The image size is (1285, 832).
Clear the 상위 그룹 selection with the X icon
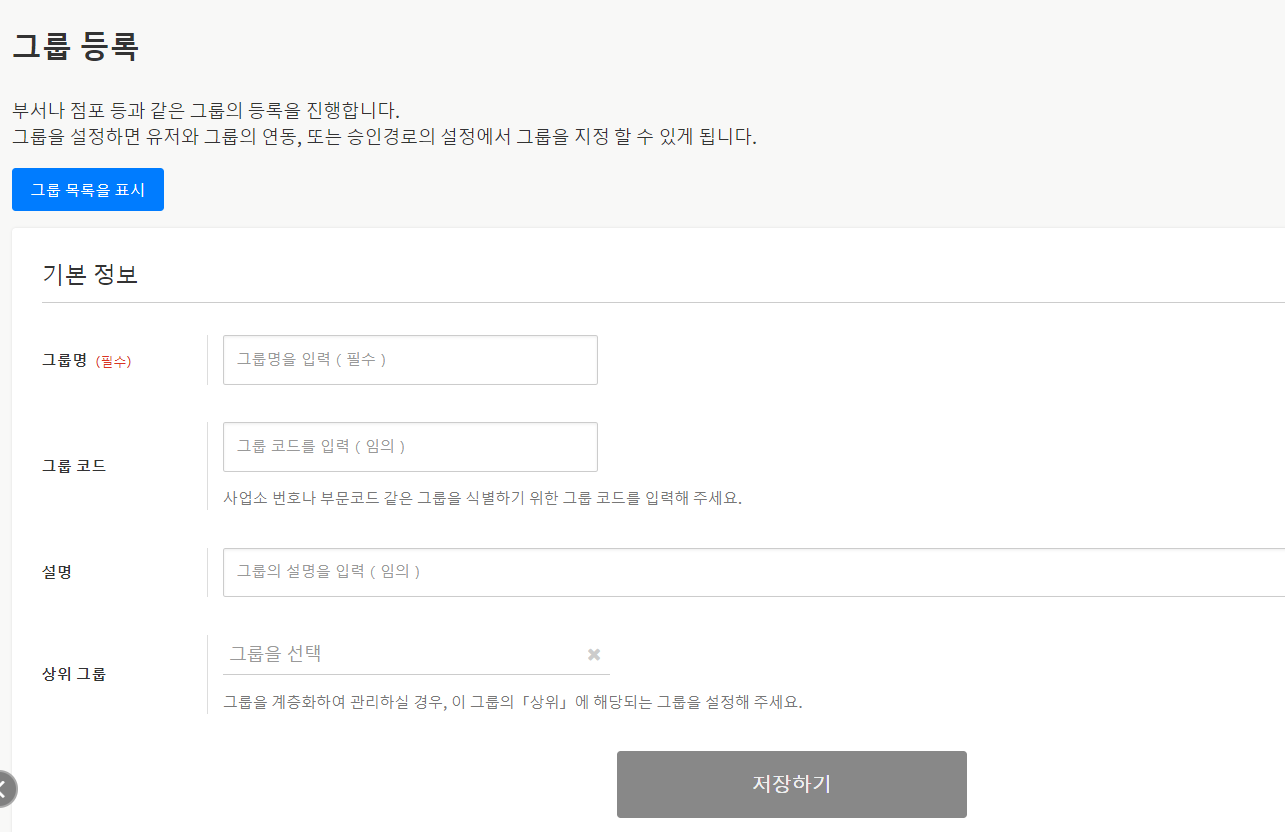point(594,655)
